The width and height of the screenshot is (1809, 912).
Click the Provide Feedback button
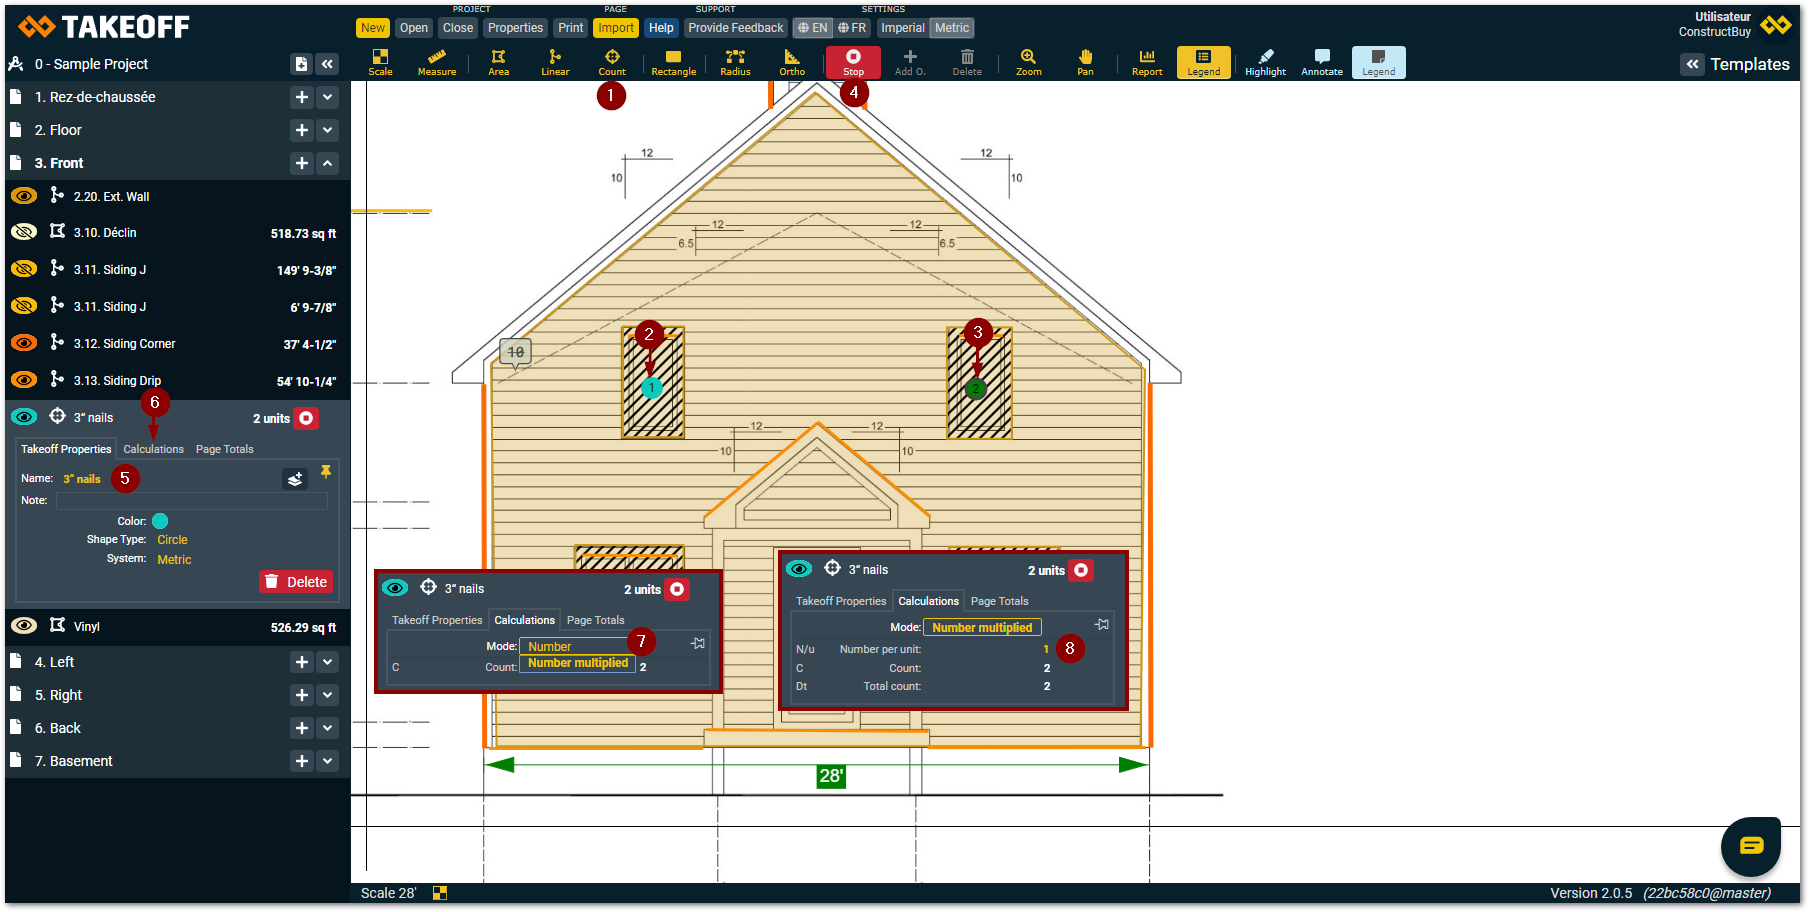click(735, 28)
